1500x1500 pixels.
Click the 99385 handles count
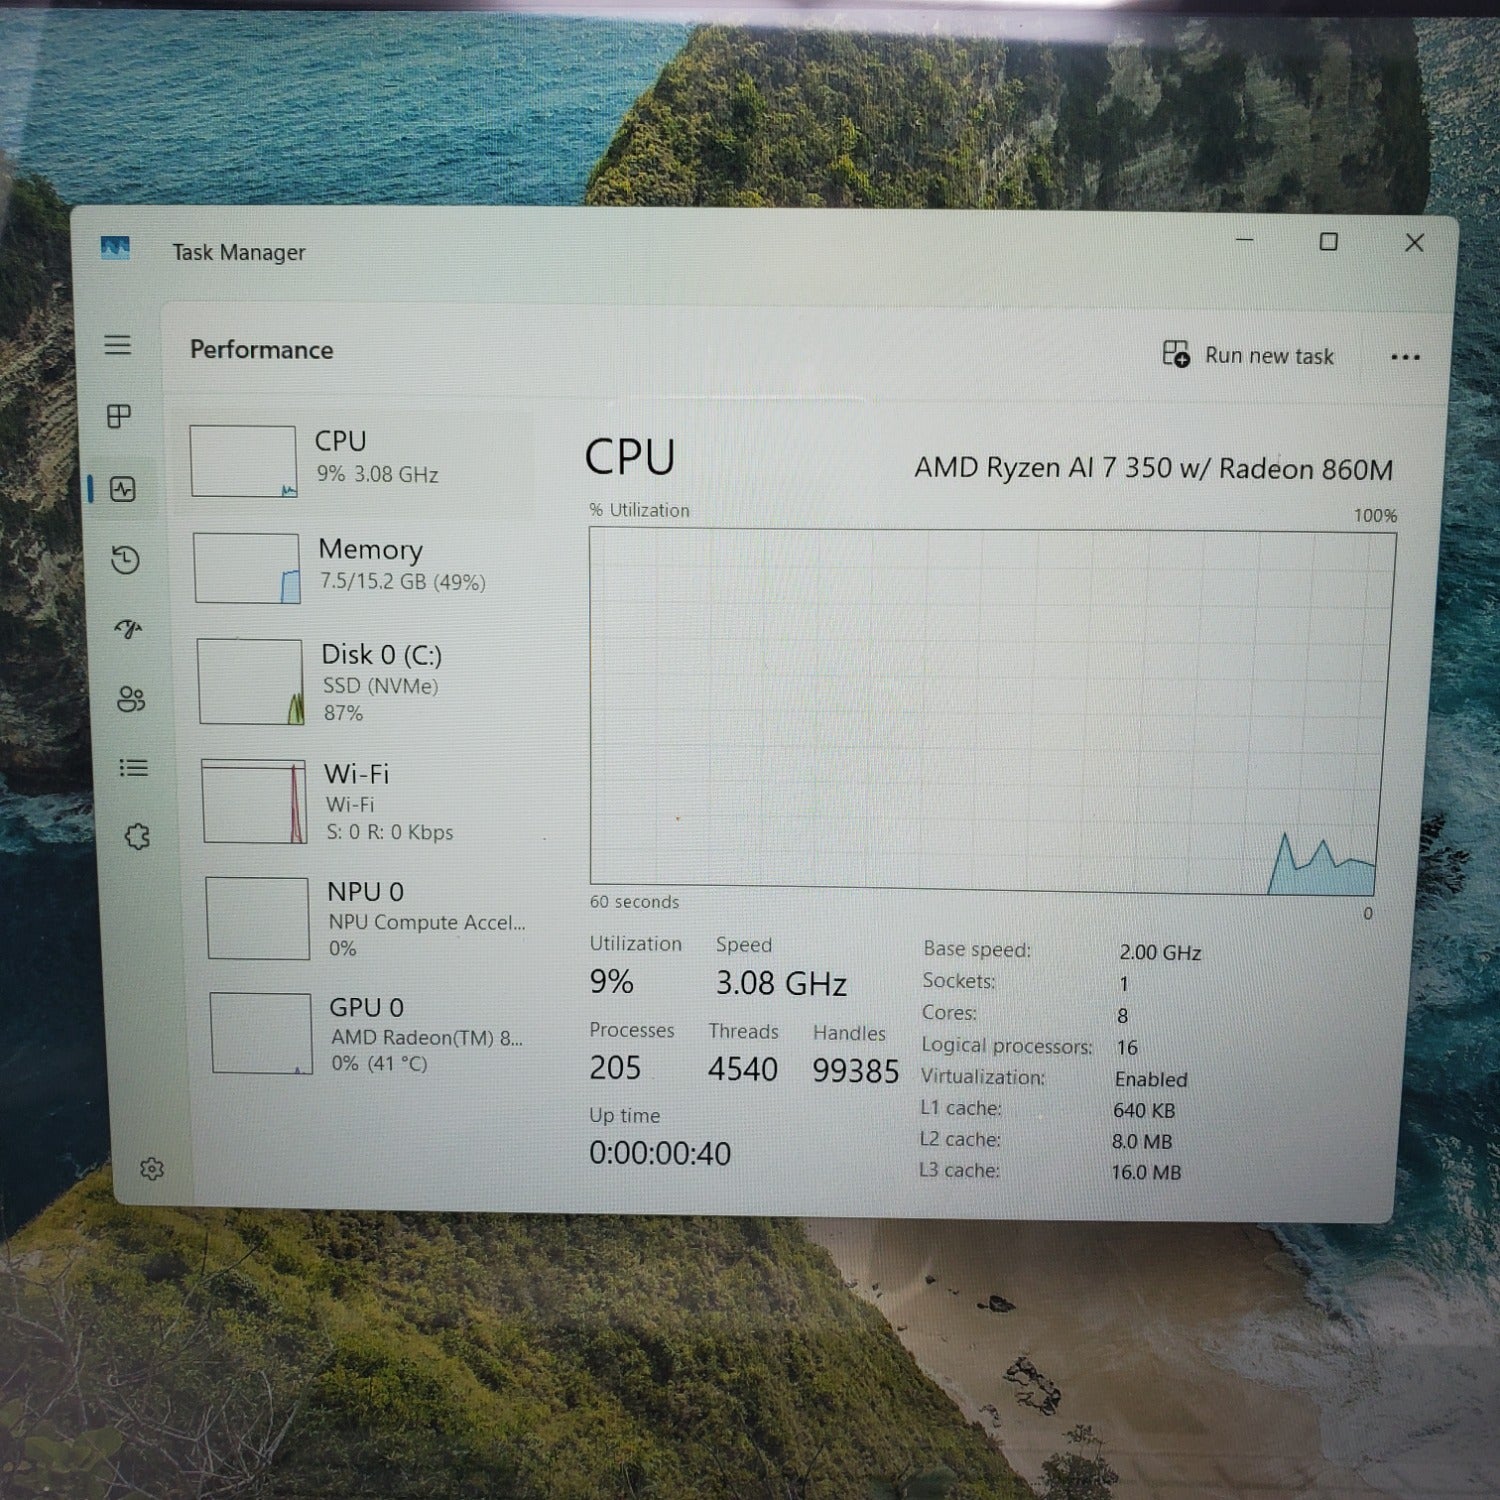[x=856, y=1072]
